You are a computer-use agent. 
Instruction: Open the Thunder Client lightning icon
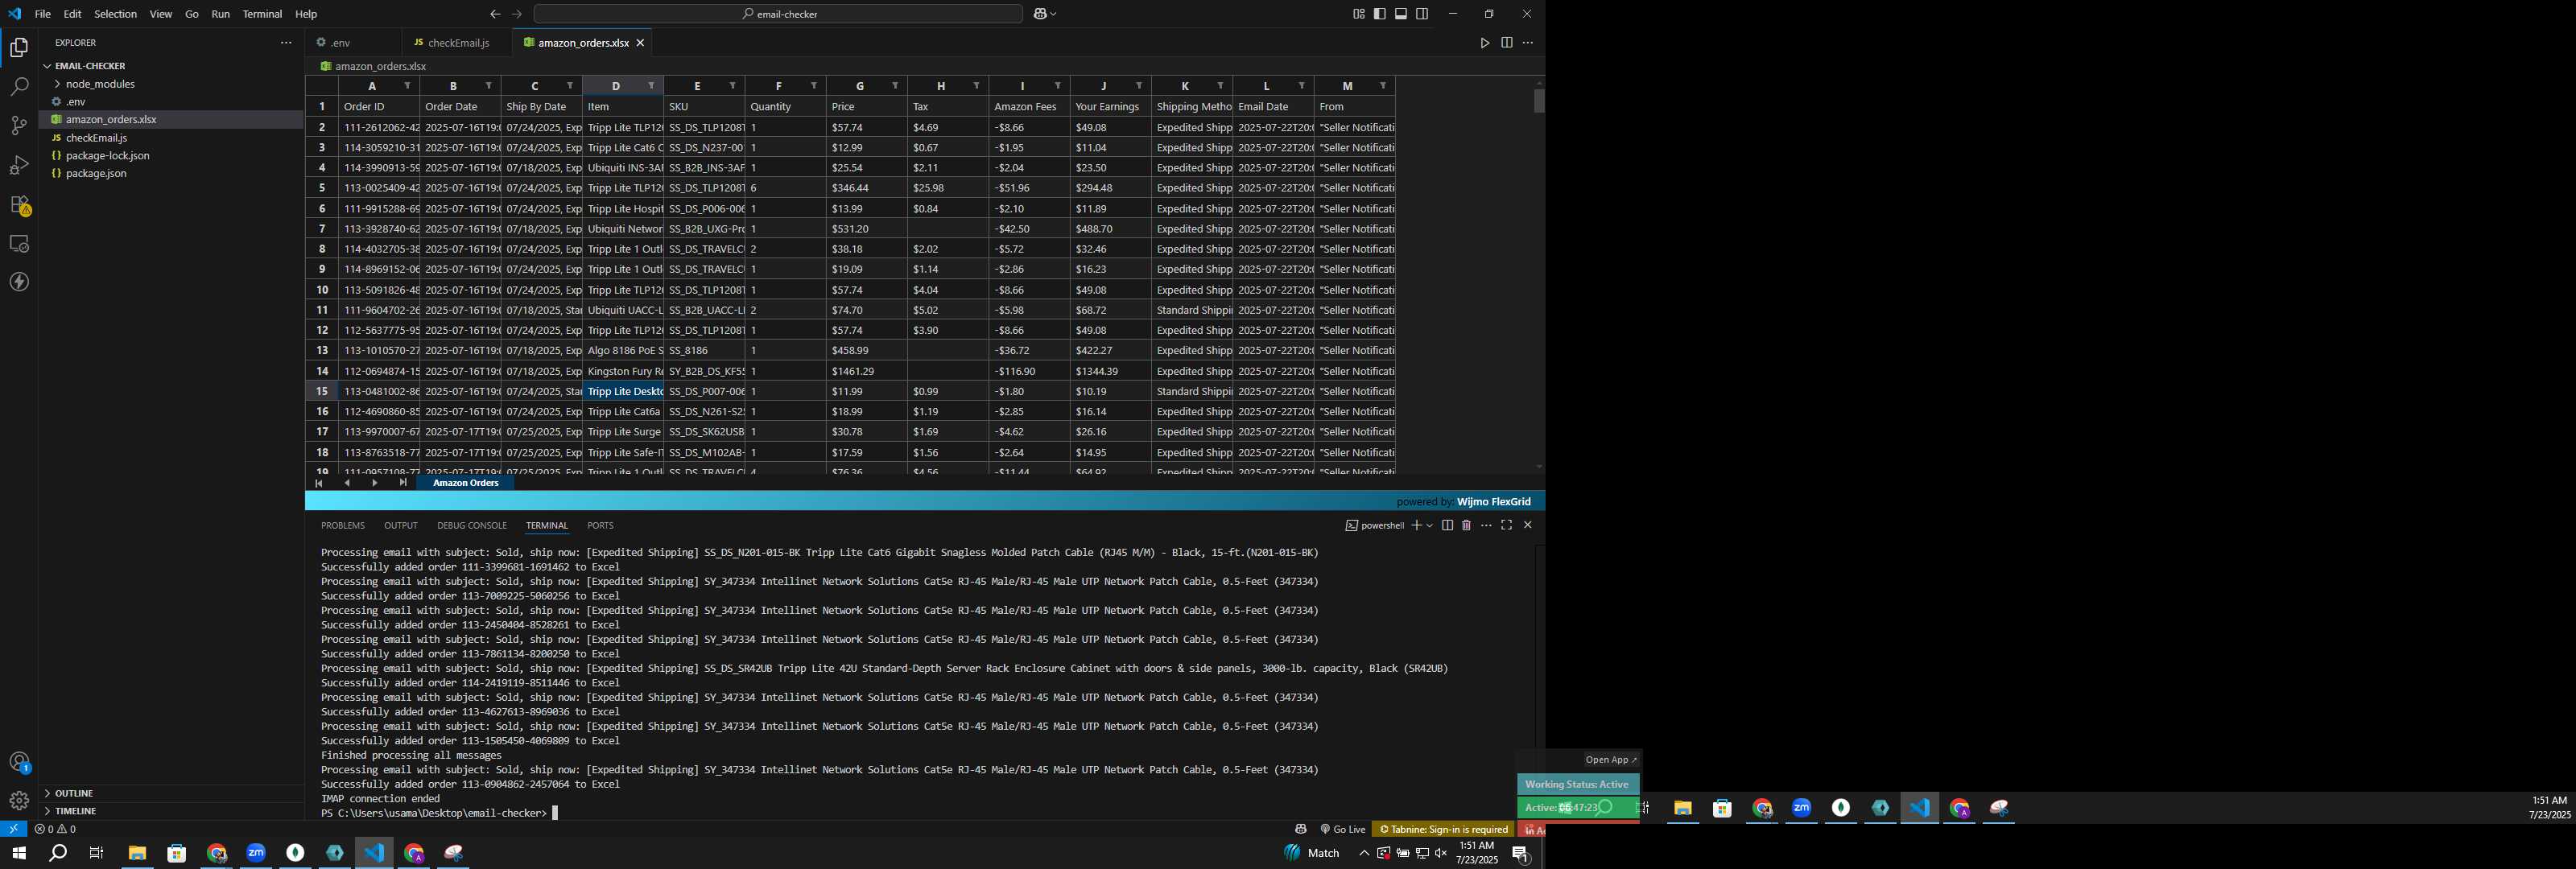point(19,282)
